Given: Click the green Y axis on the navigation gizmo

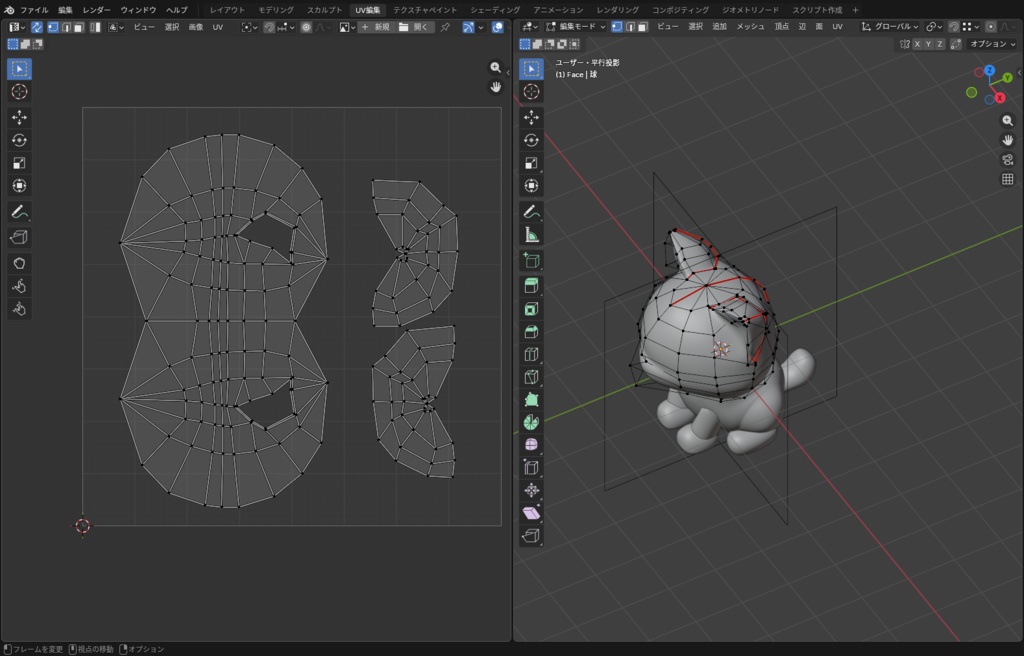Looking at the screenshot, I should coord(1008,77).
